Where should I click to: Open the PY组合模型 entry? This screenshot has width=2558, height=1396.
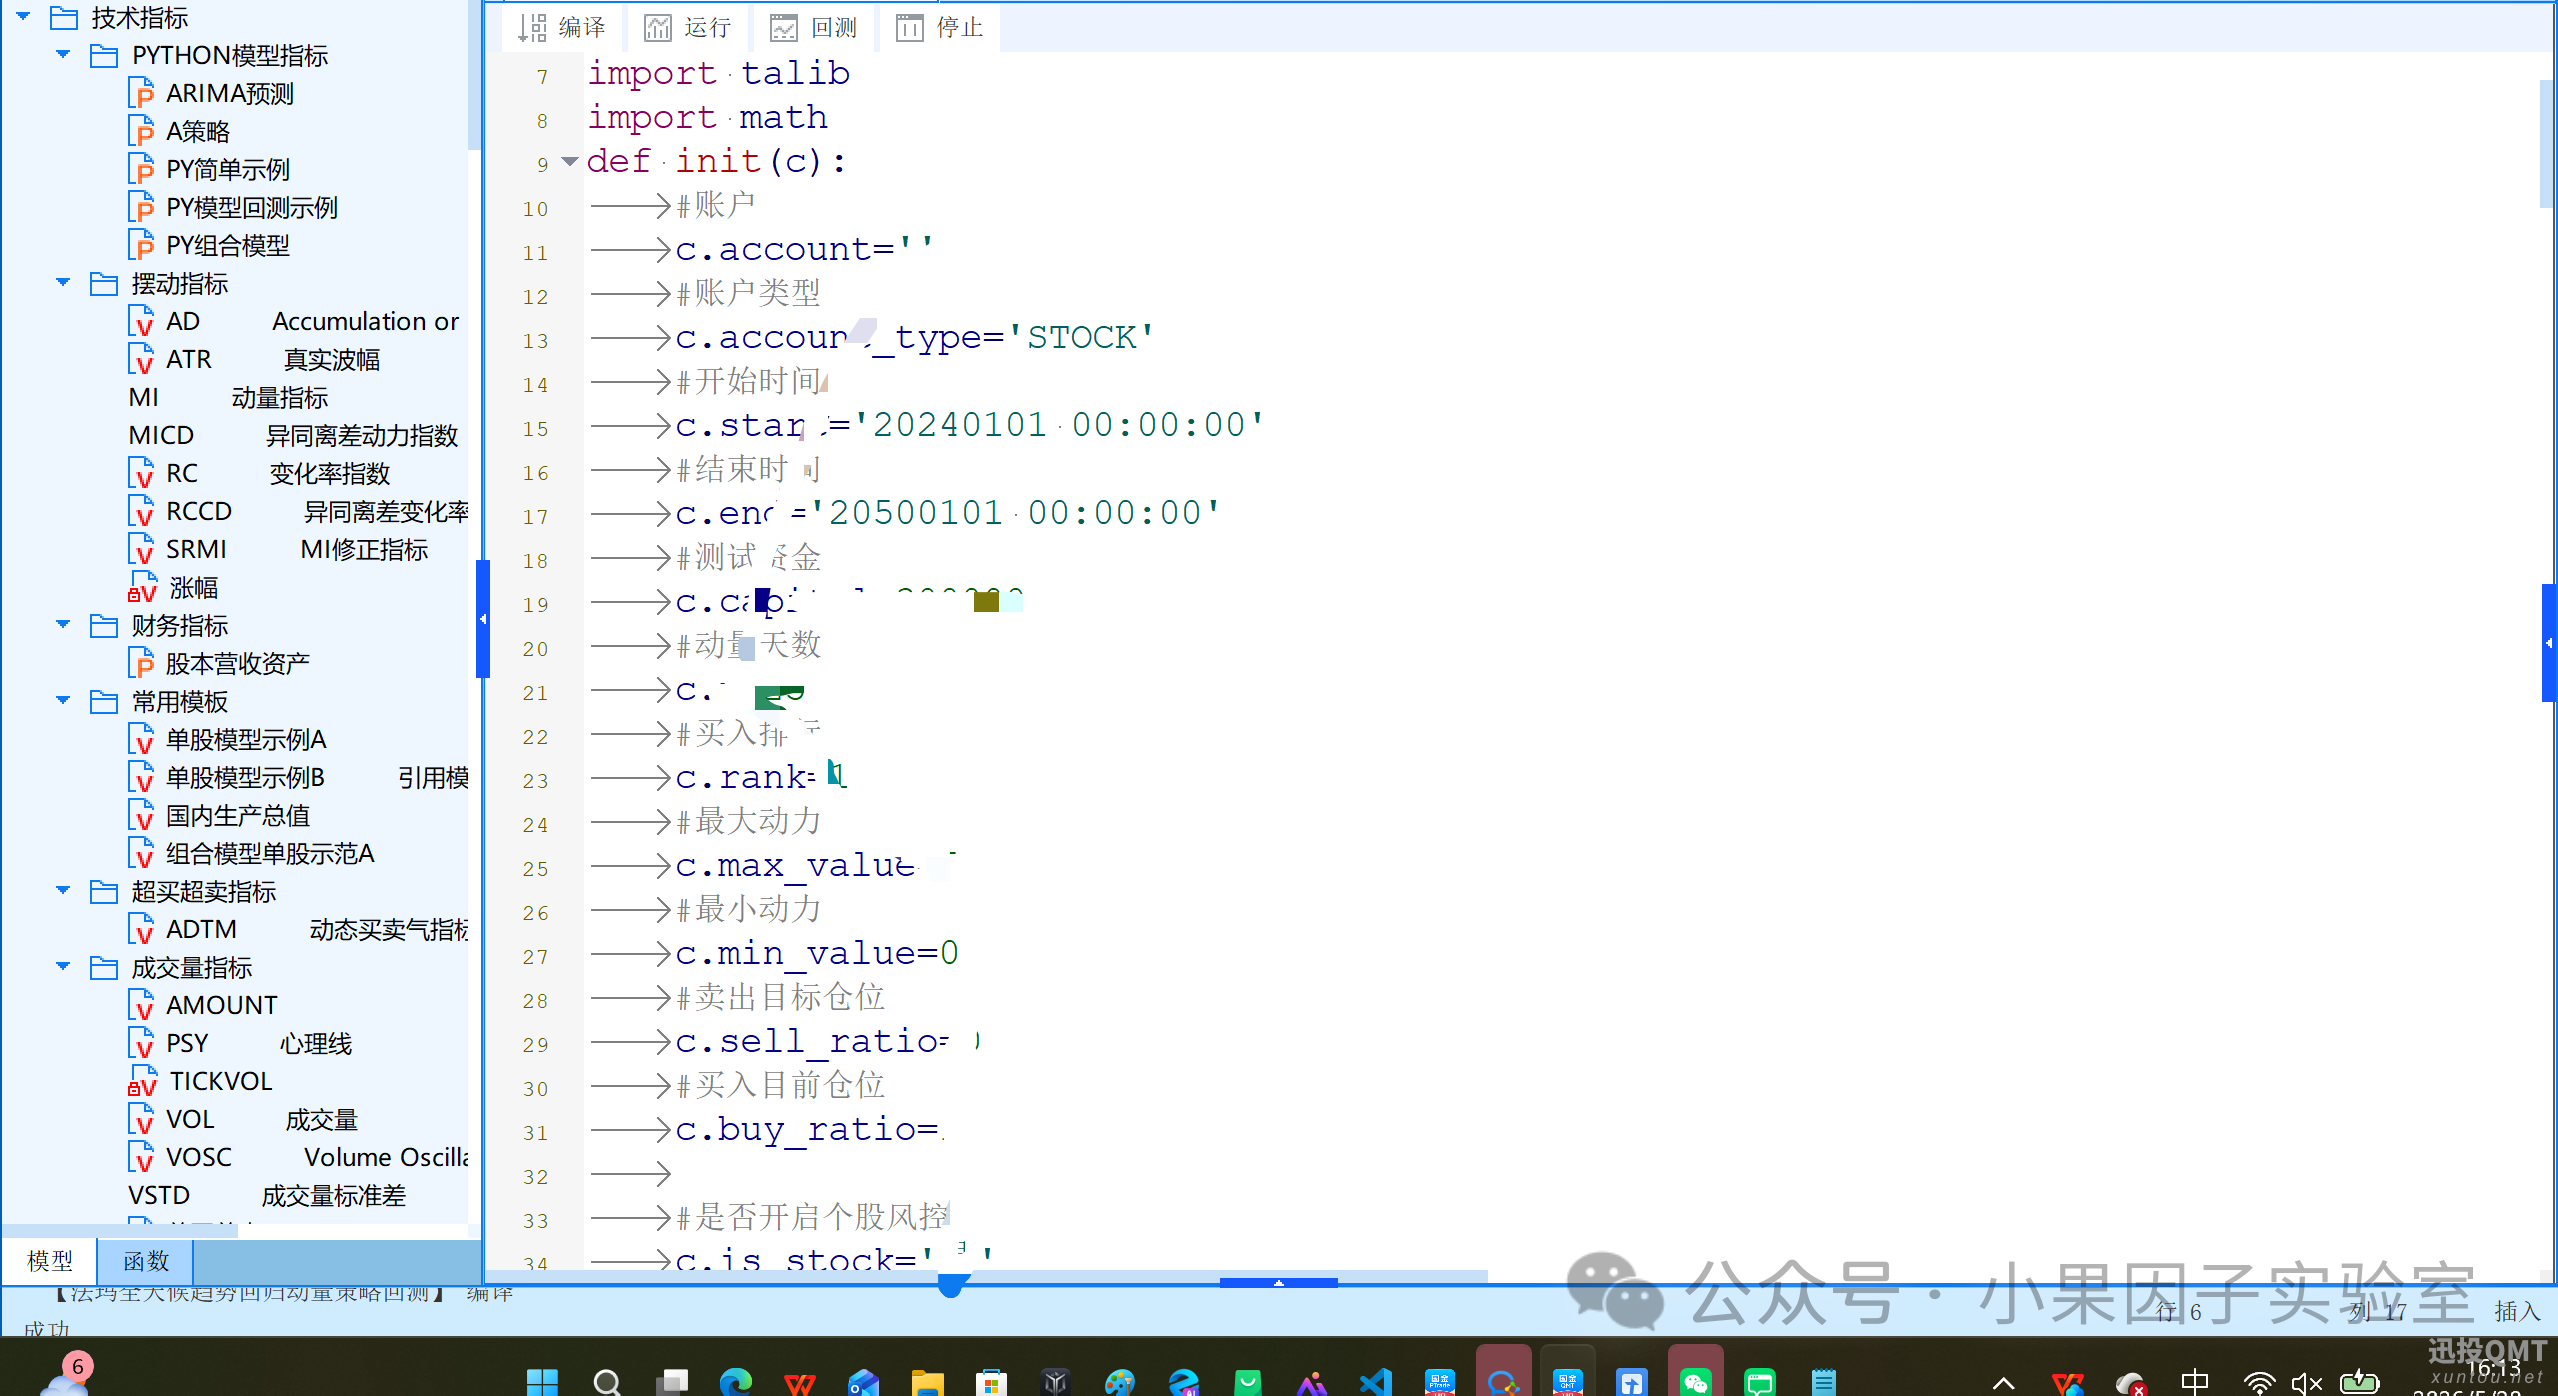pos(209,245)
